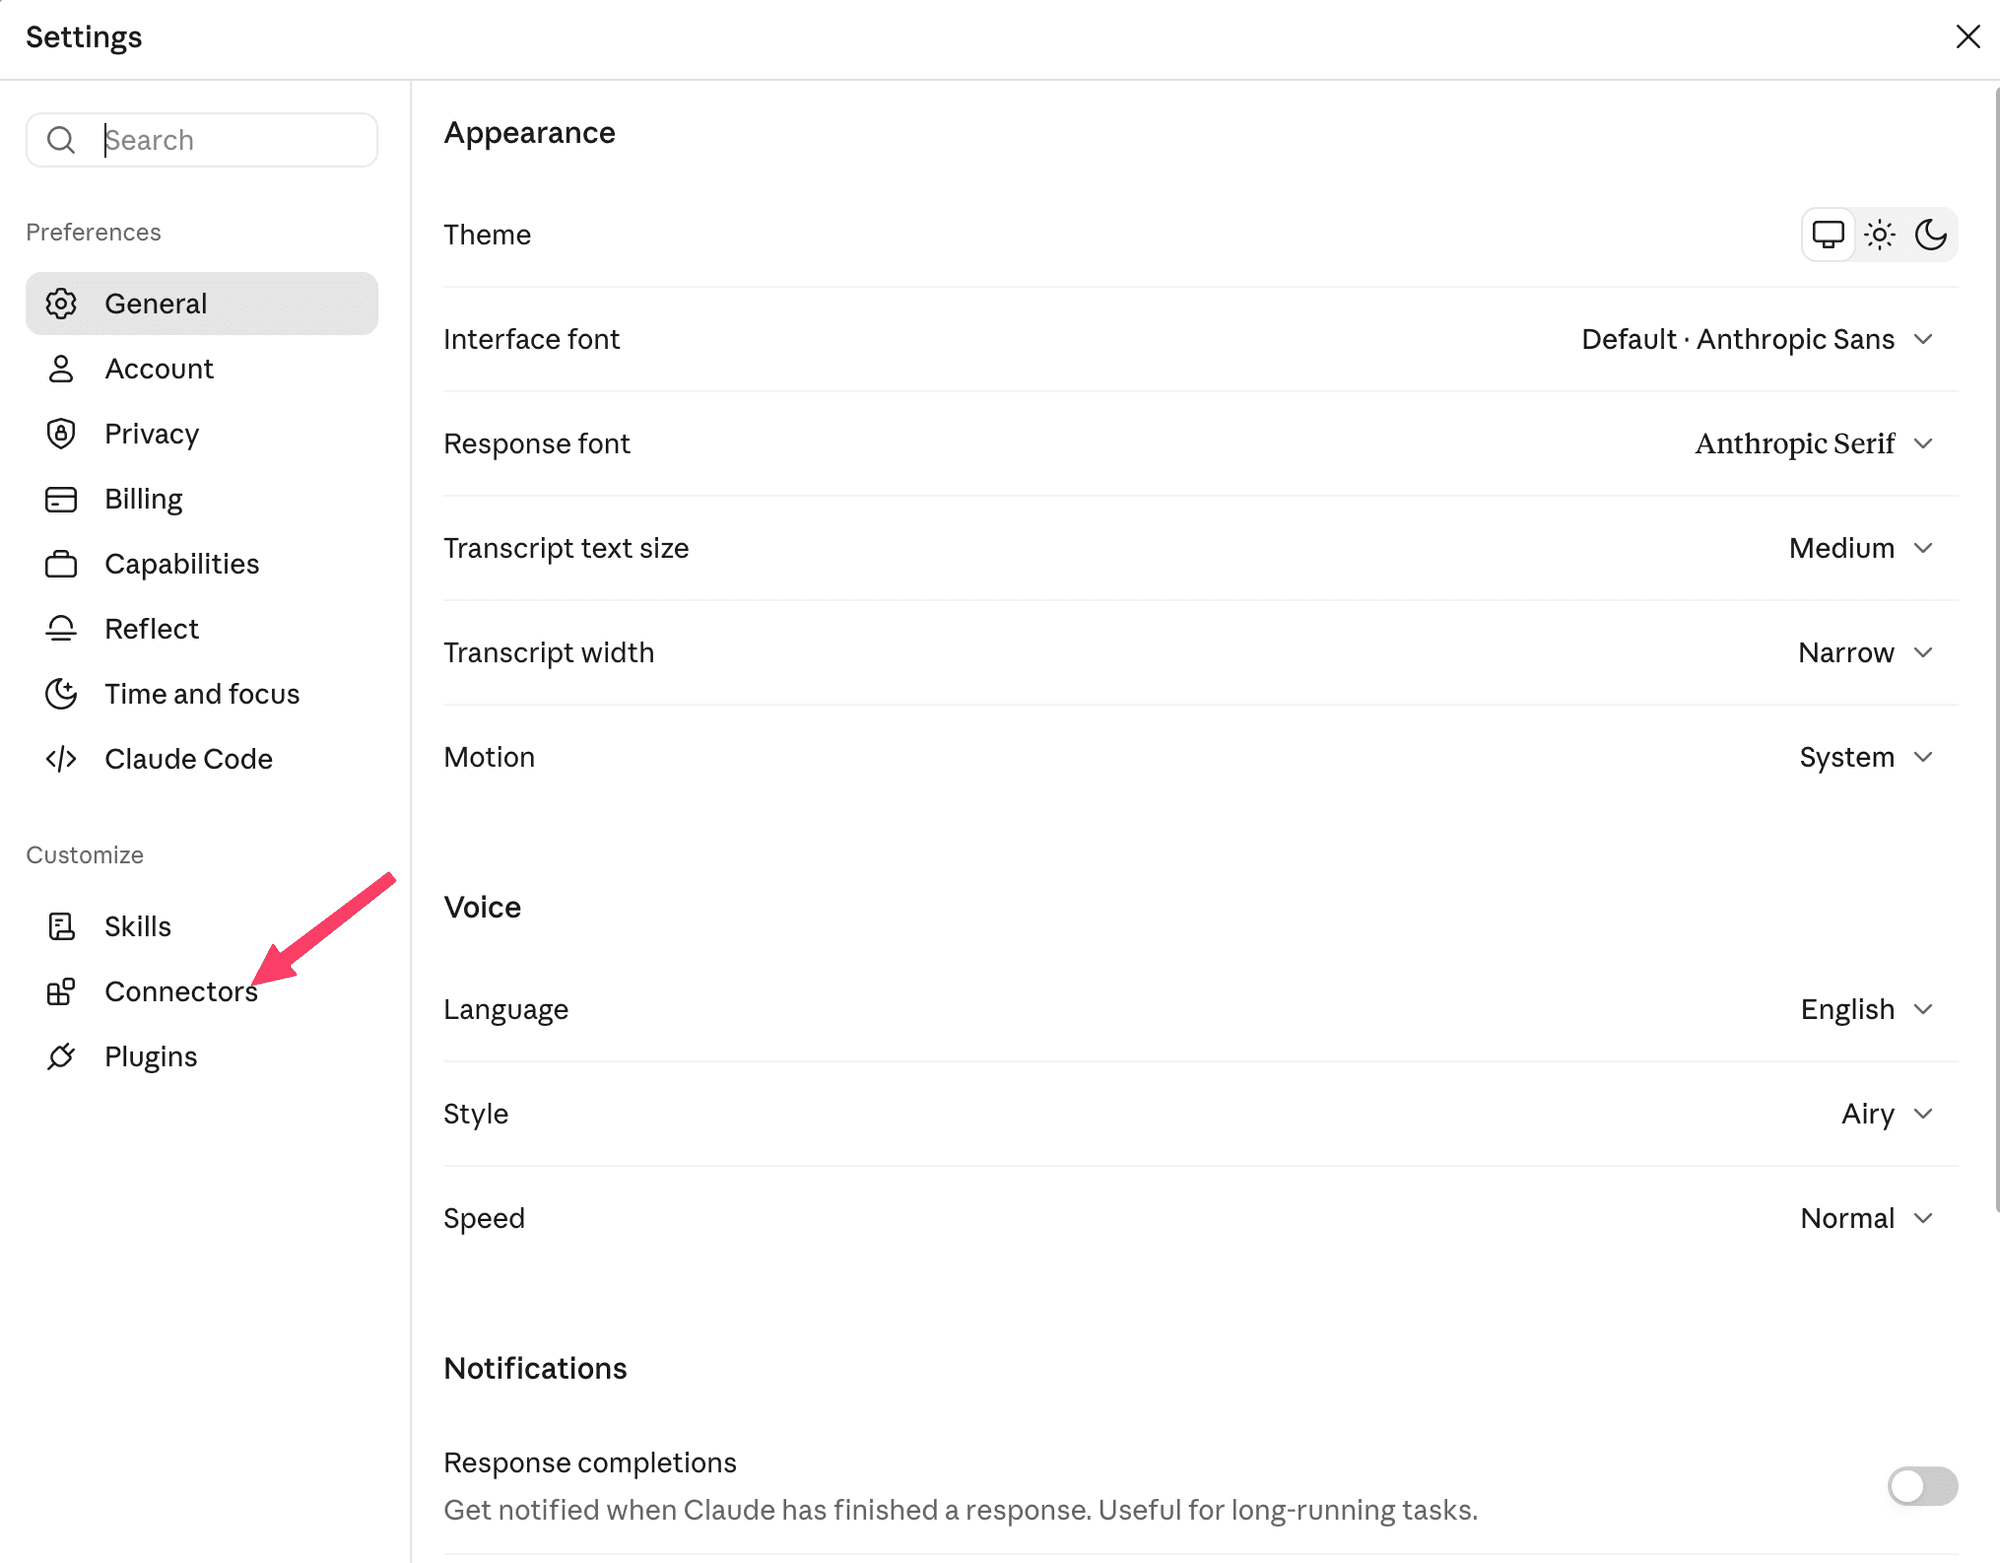2000x1563 pixels.
Task: Open the Billing section
Action: coord(202,499)
